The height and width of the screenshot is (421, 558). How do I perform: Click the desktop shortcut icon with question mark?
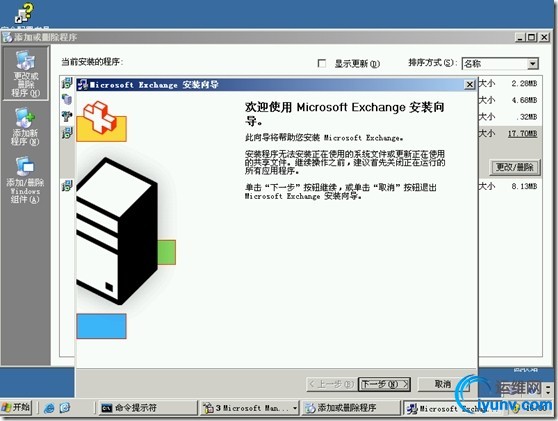click(24, 14)
